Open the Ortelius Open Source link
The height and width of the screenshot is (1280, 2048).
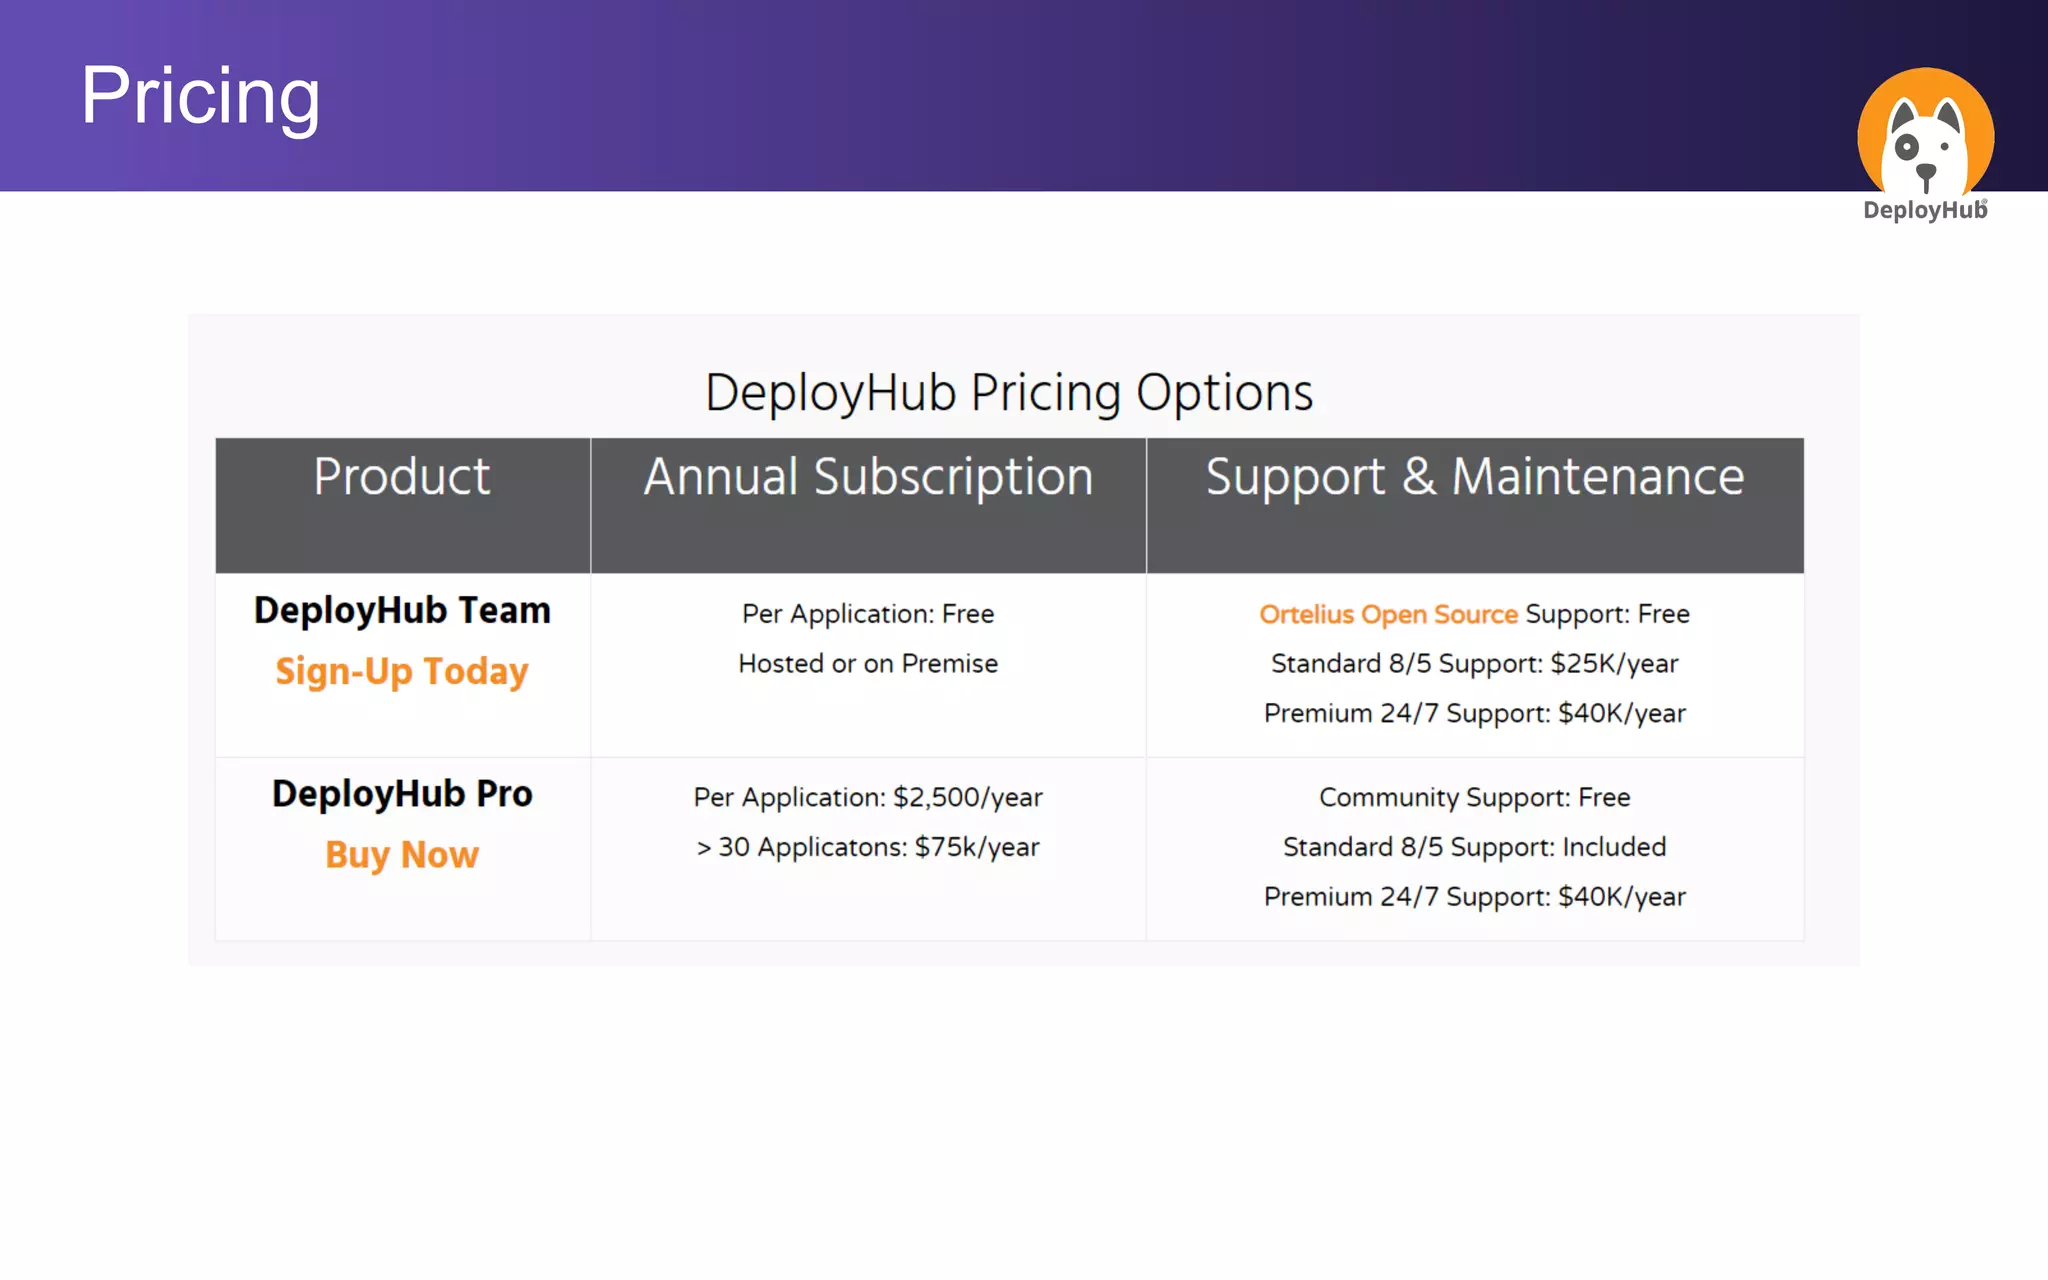1388,614
